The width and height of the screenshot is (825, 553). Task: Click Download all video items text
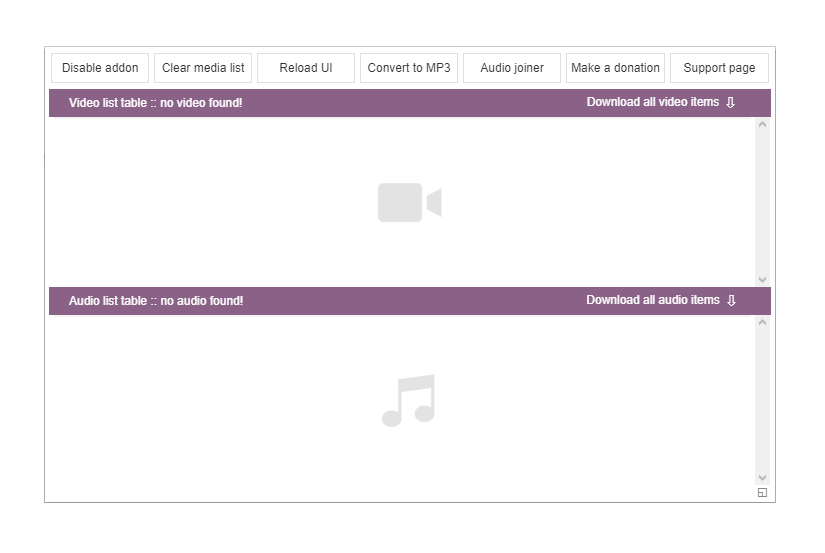pos(653,102)
